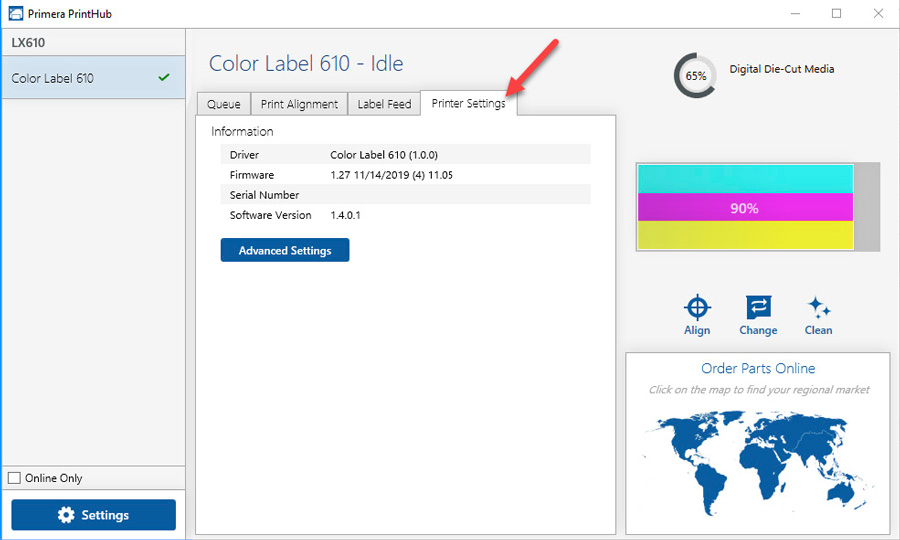Click the Driver value Color Label 610 (1.0.0)
The image size is (900, 540).
coord(384,155)
